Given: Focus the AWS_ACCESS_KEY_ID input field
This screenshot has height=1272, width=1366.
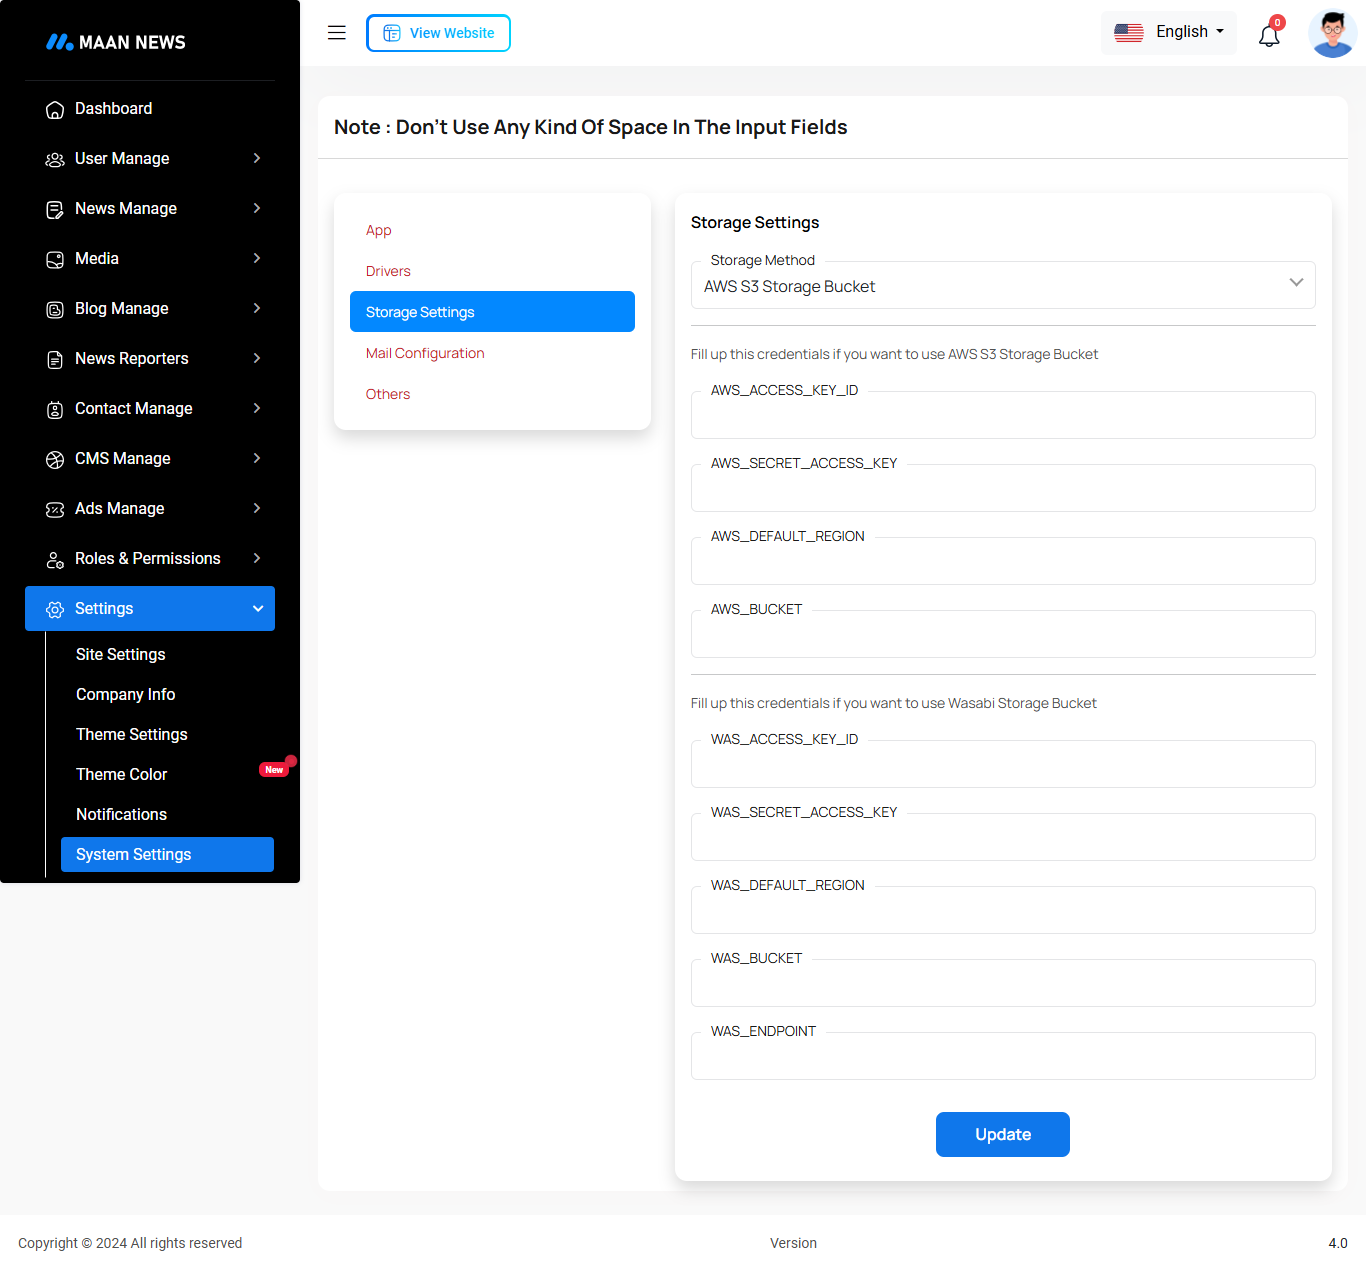Looking at the screenshot, I should pos(1002,416).
